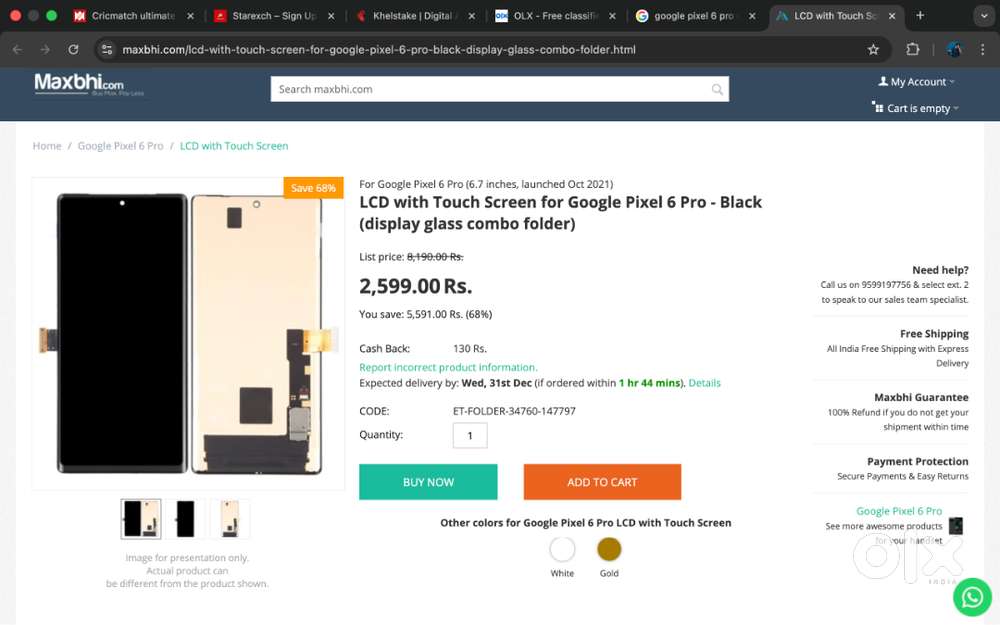
Task: Click the Maxbhi.com logo
Action: point(80,84)
